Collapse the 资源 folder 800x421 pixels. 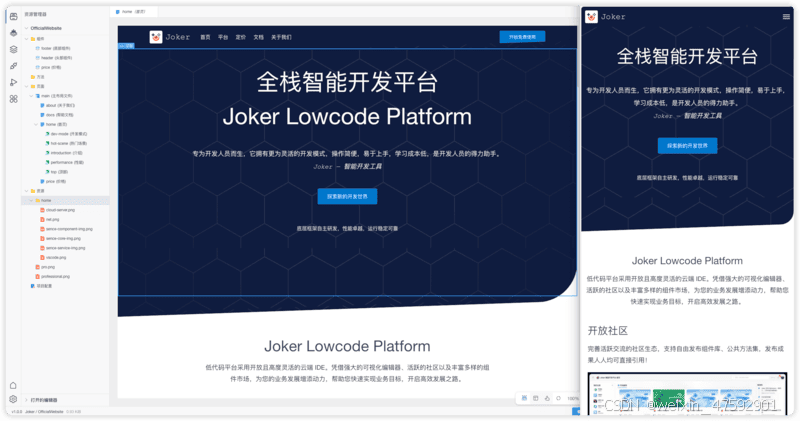(x=26, y=191)
